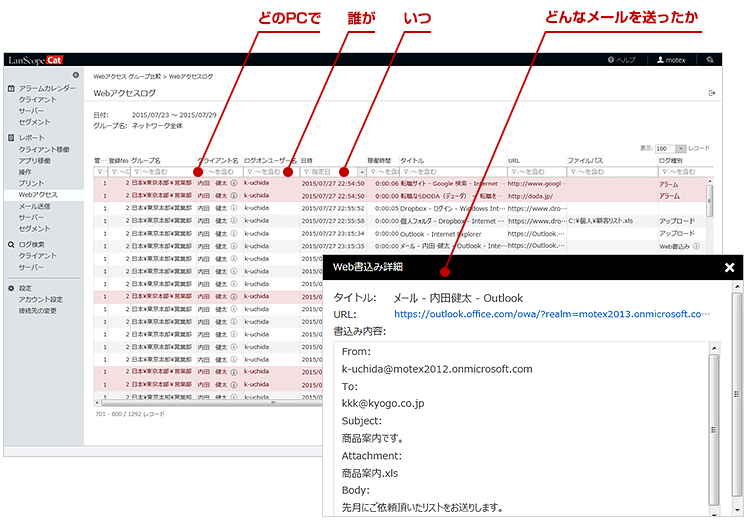
Task: Click the info icon next to Web書込み
Action: 697,246
